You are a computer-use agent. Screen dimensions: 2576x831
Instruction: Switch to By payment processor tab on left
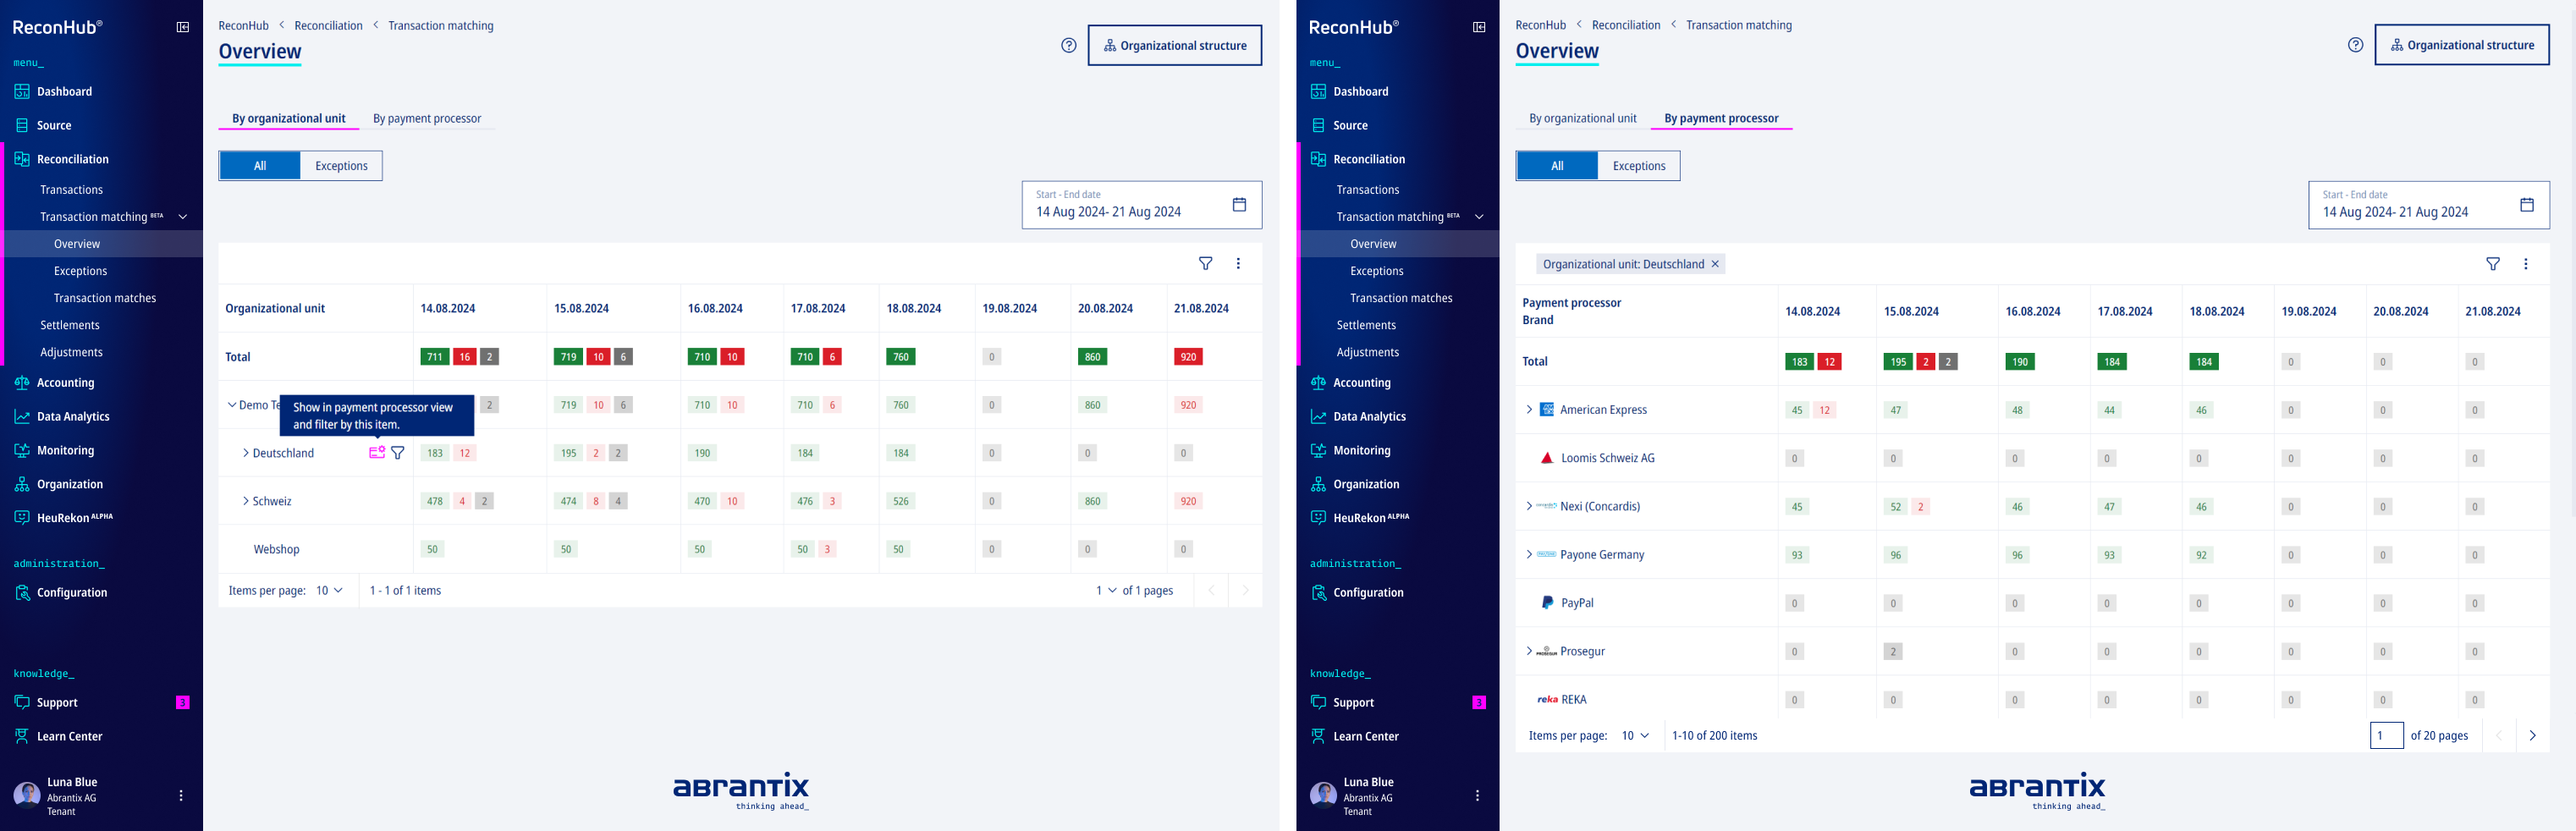click(427, 119)
